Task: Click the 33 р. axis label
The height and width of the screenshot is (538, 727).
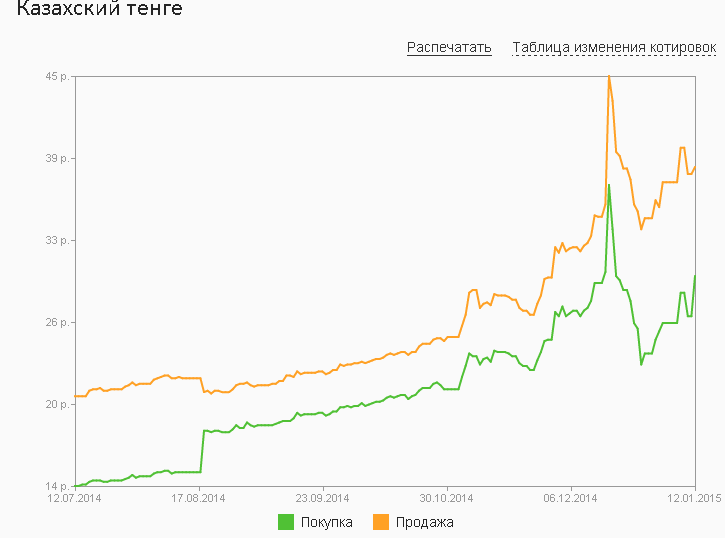Action: pos(57,240)
